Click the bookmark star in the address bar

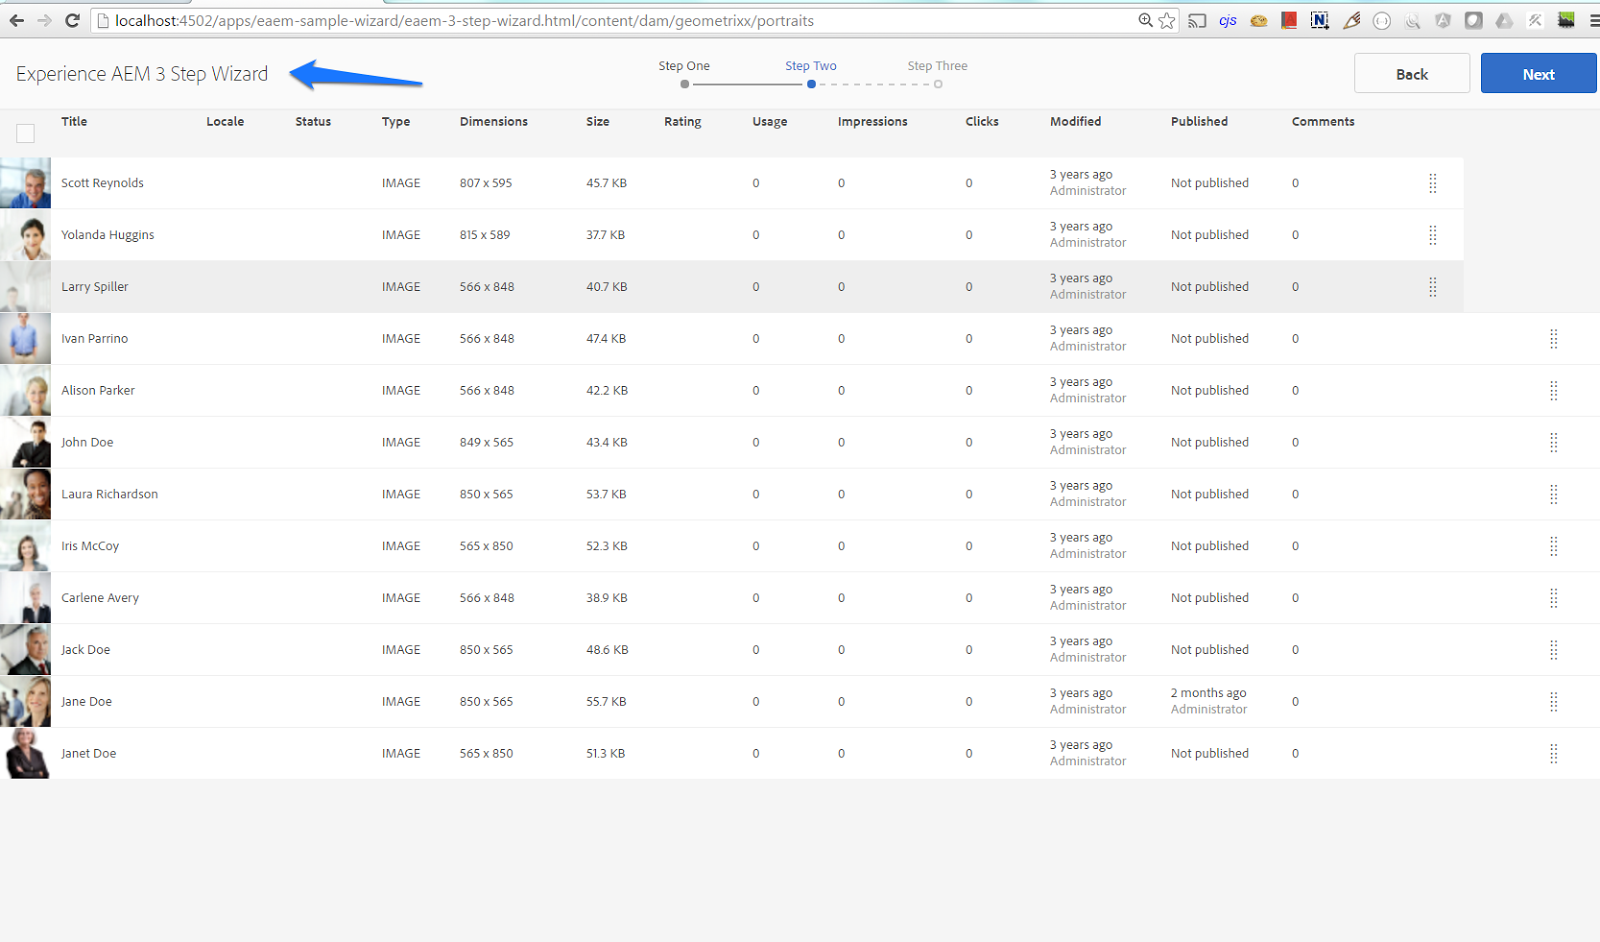1166,20
